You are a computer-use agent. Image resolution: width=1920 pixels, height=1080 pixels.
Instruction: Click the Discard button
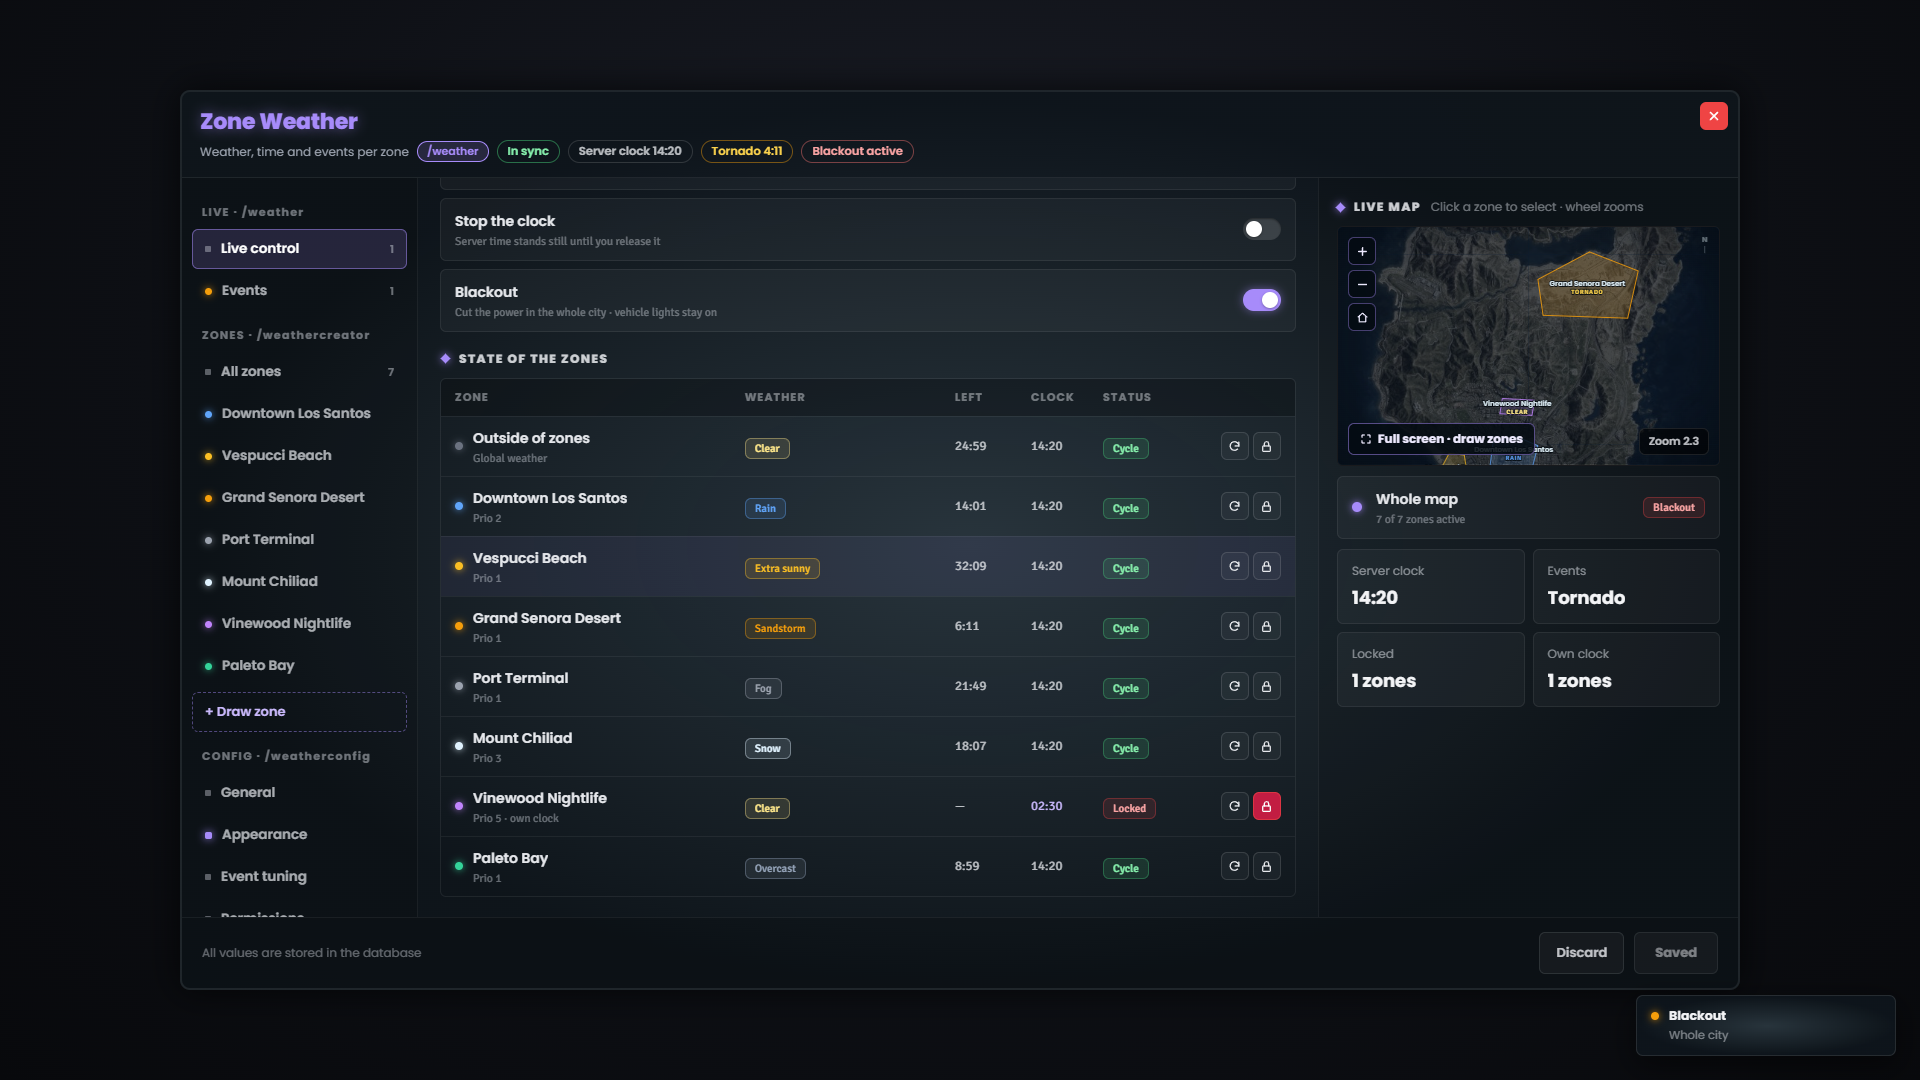coord(1581,953)
